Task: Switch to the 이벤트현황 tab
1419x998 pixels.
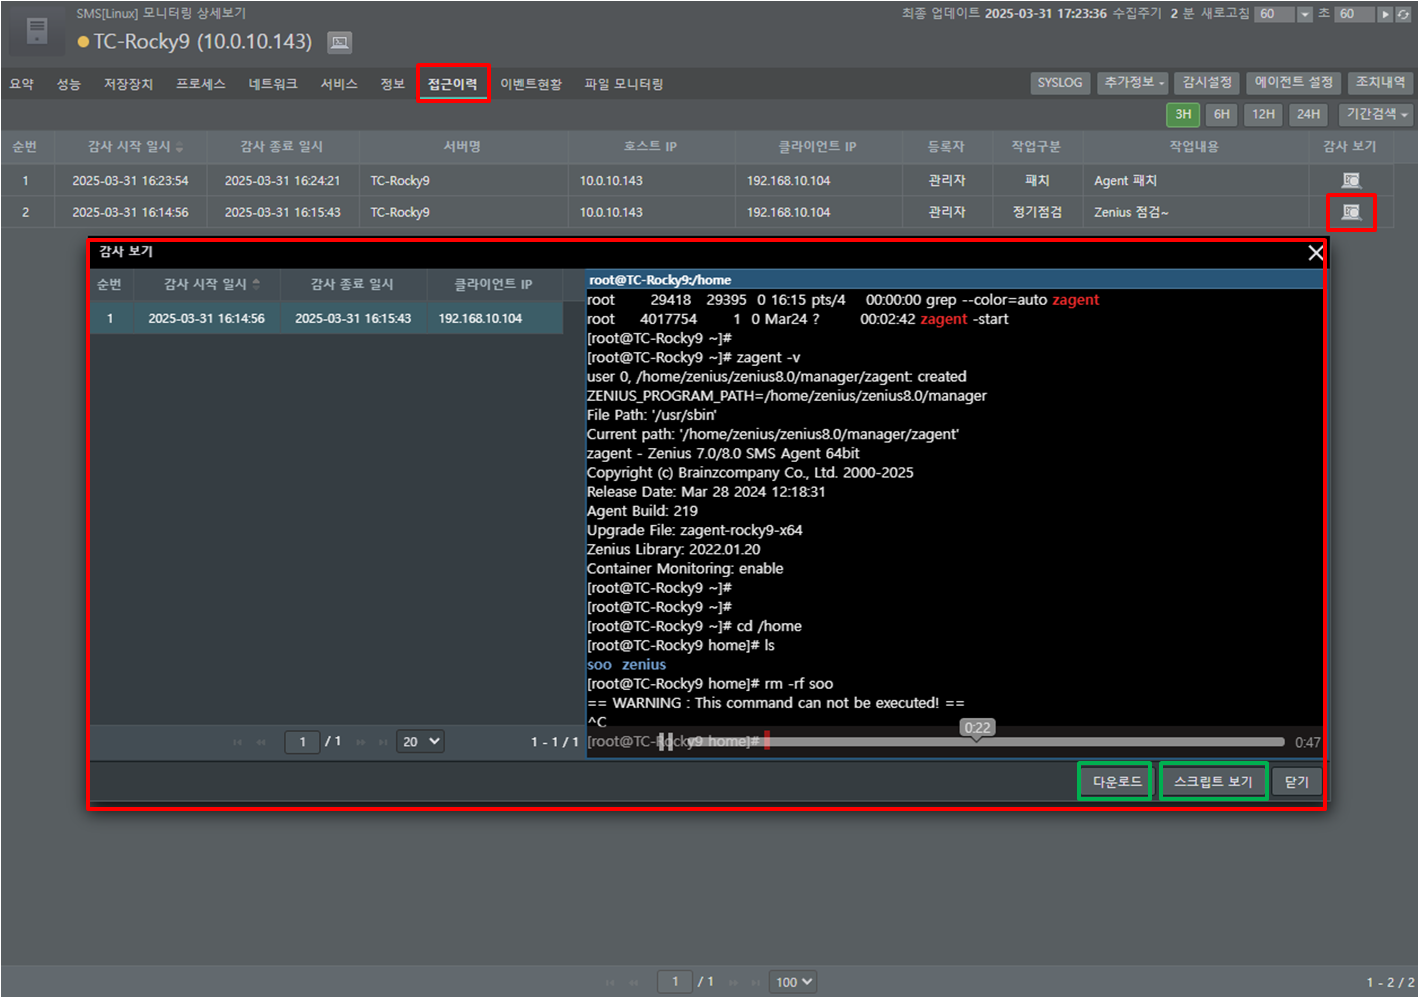Action: click(531, 84)
